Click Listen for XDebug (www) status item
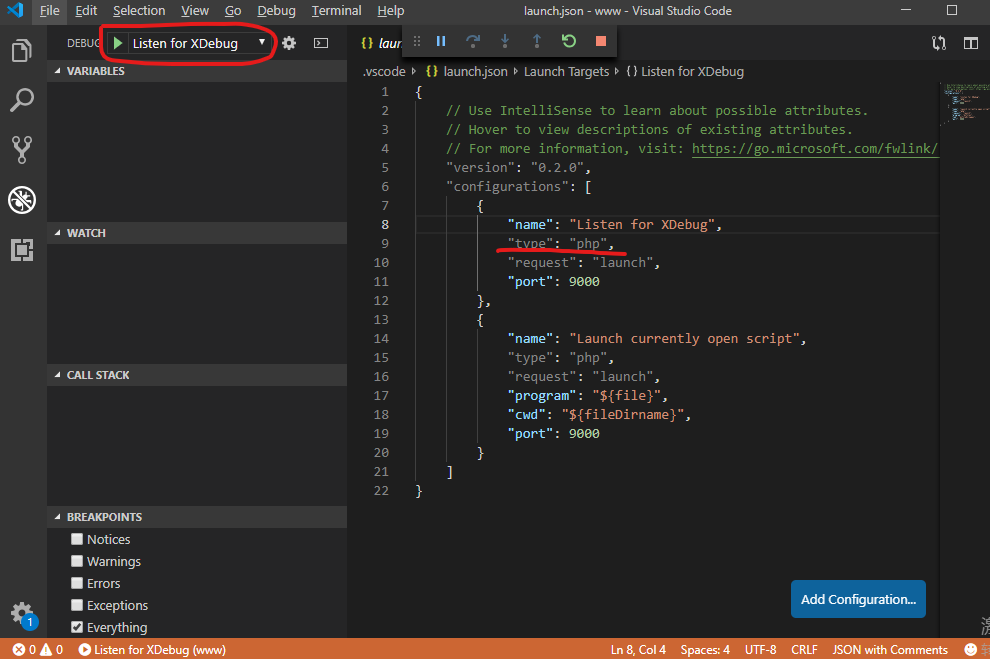 pos(152,650)
